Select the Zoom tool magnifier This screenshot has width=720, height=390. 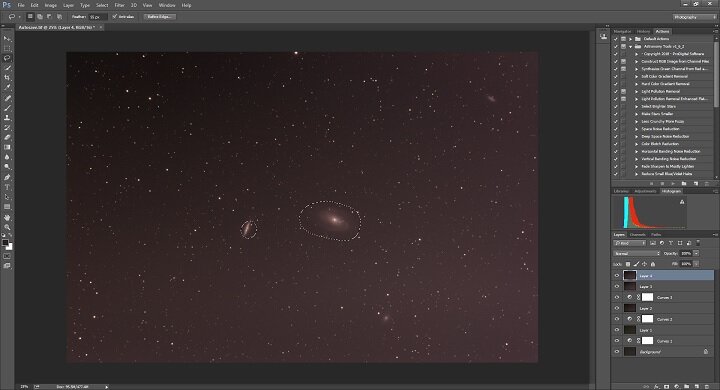point(7,227)
